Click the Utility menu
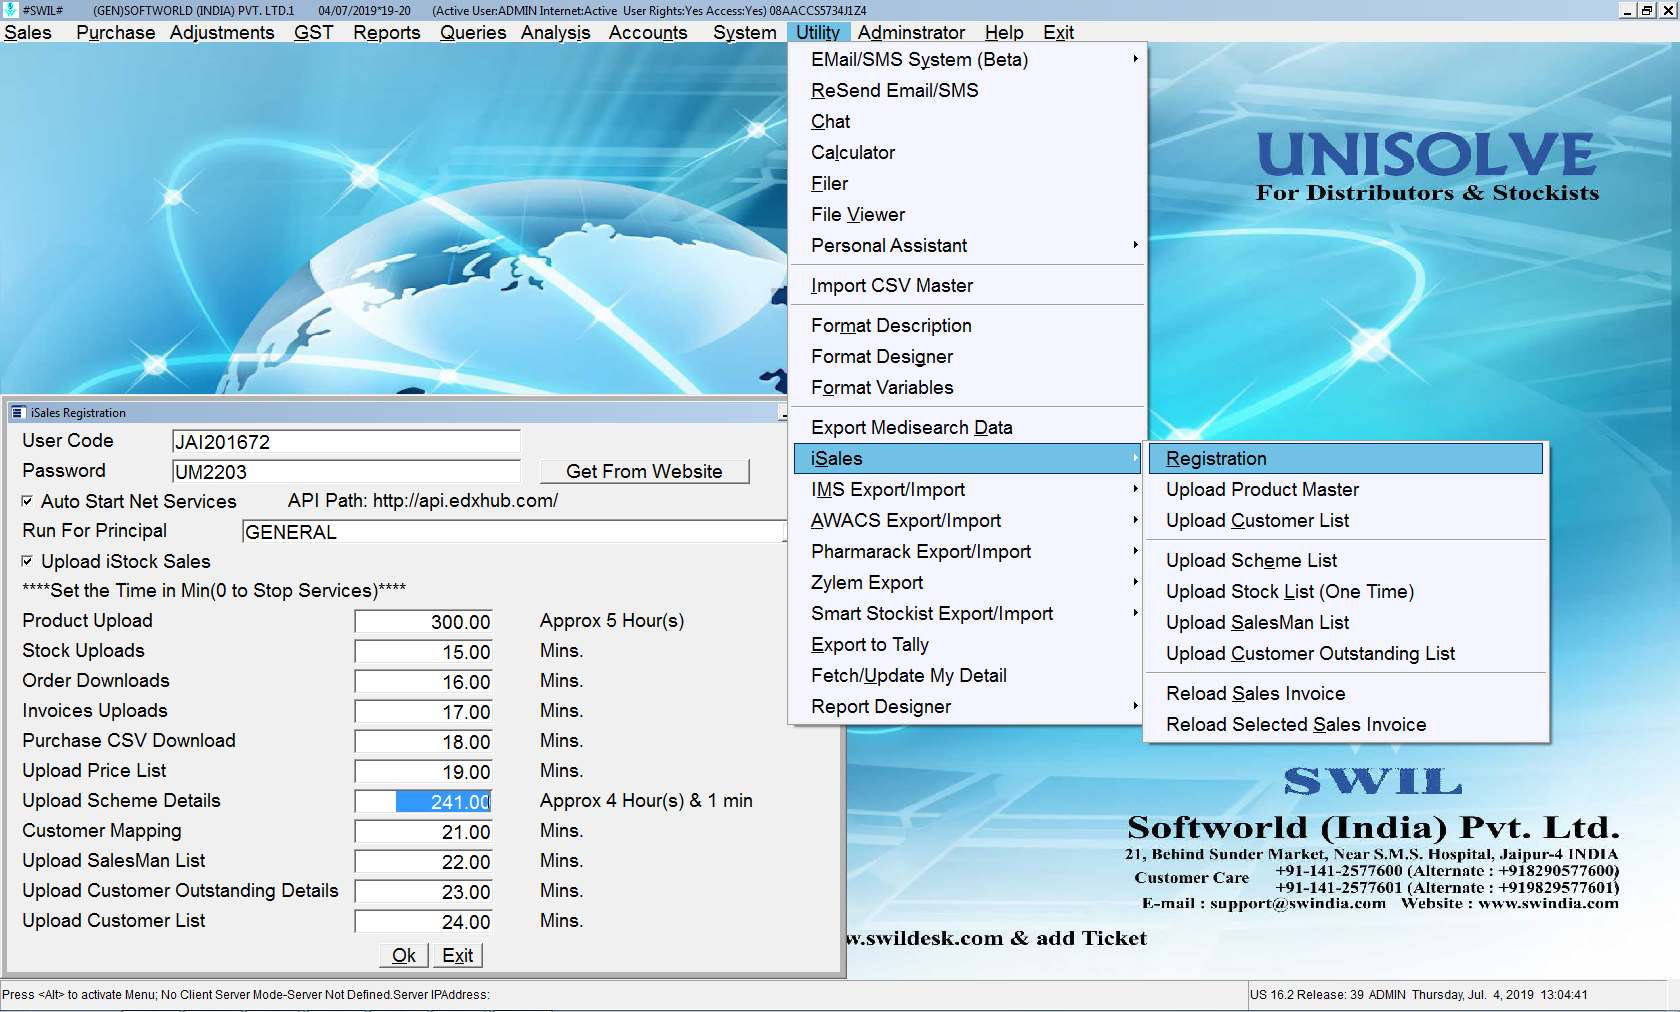 (818, 32)
